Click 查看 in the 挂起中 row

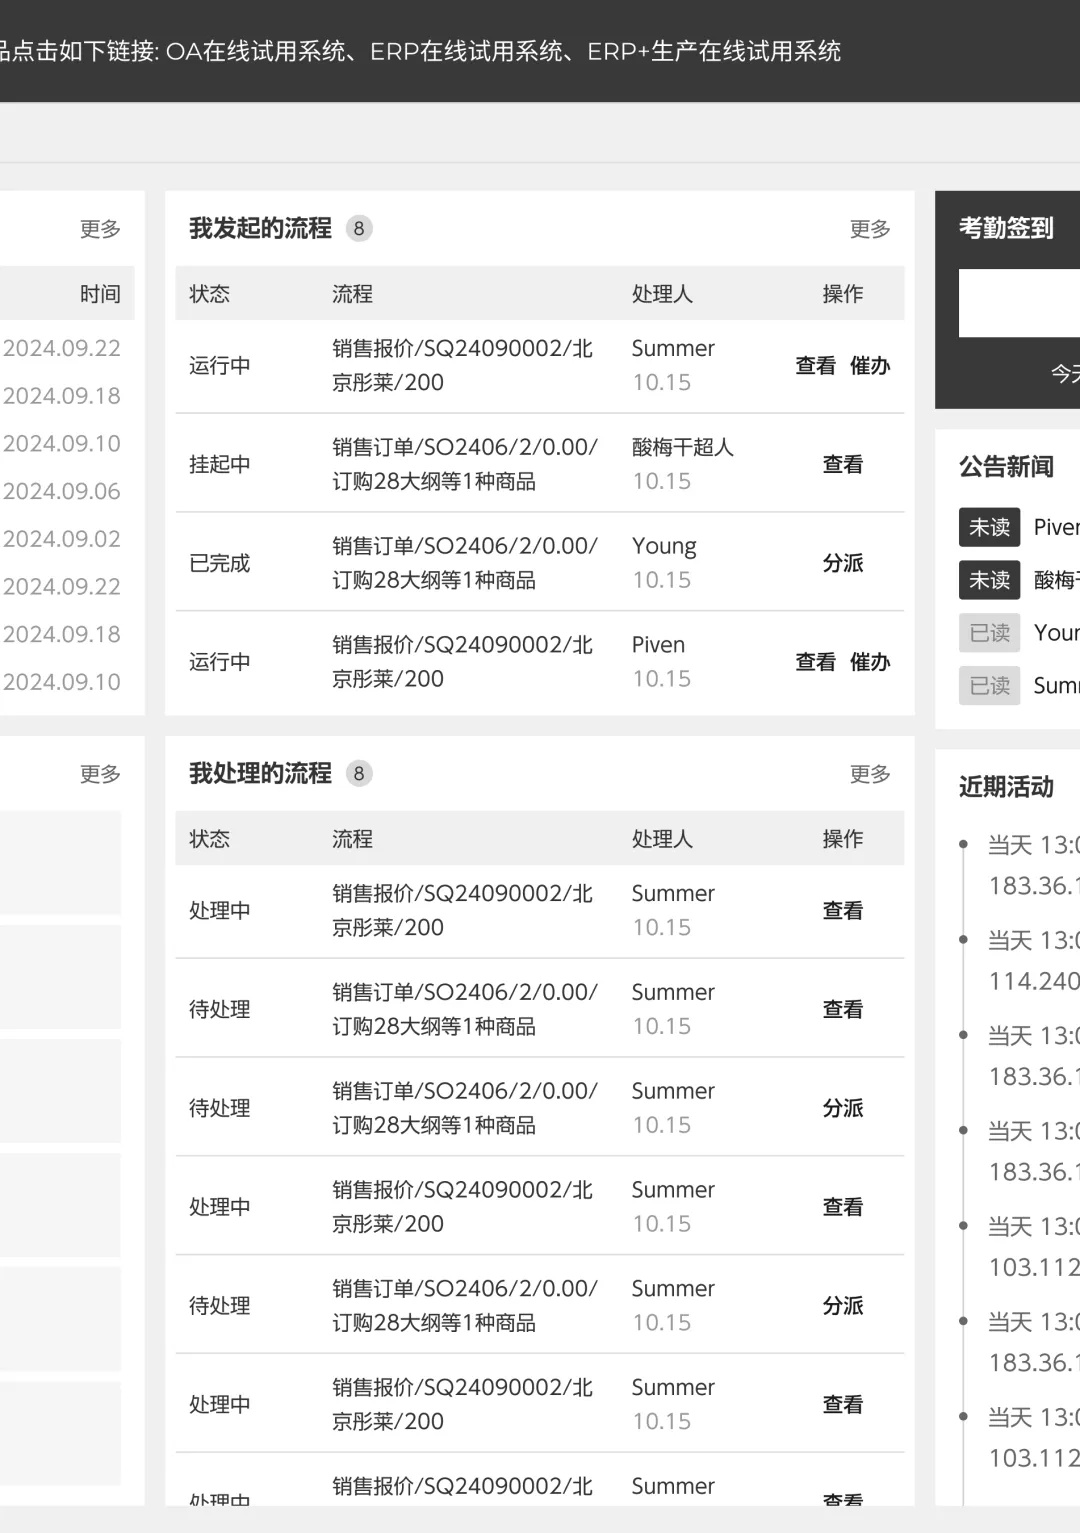[843, 465]
